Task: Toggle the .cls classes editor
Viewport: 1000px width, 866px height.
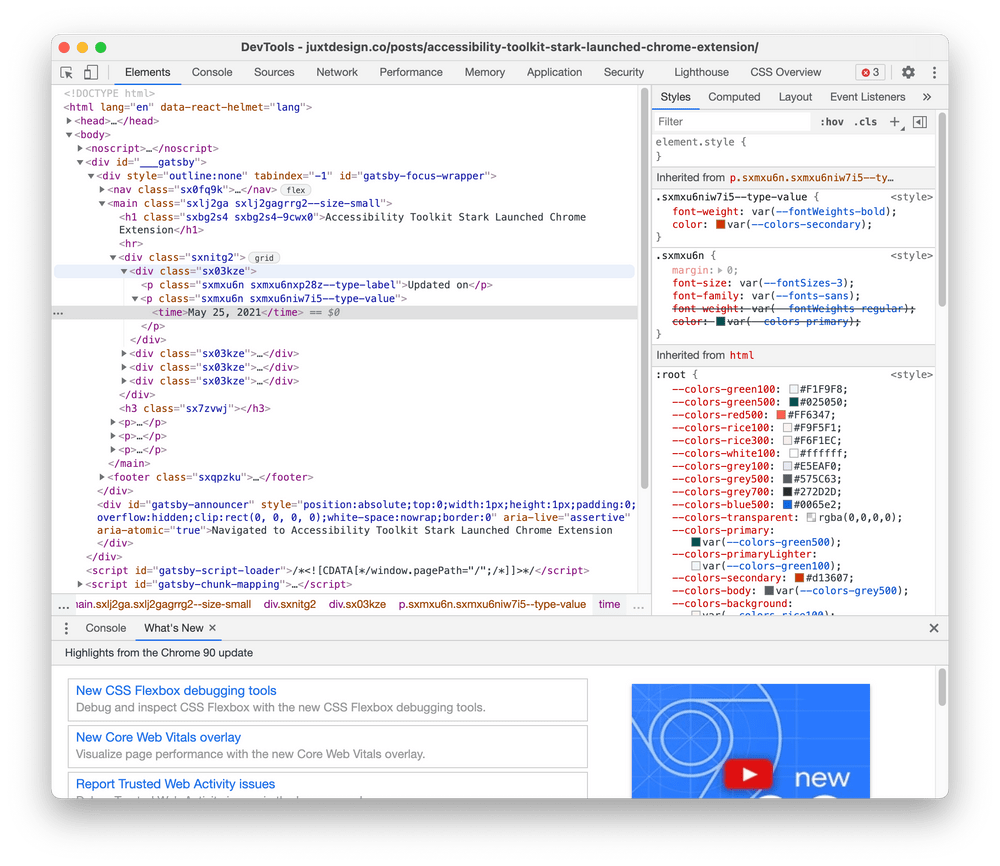Action: 865,121
